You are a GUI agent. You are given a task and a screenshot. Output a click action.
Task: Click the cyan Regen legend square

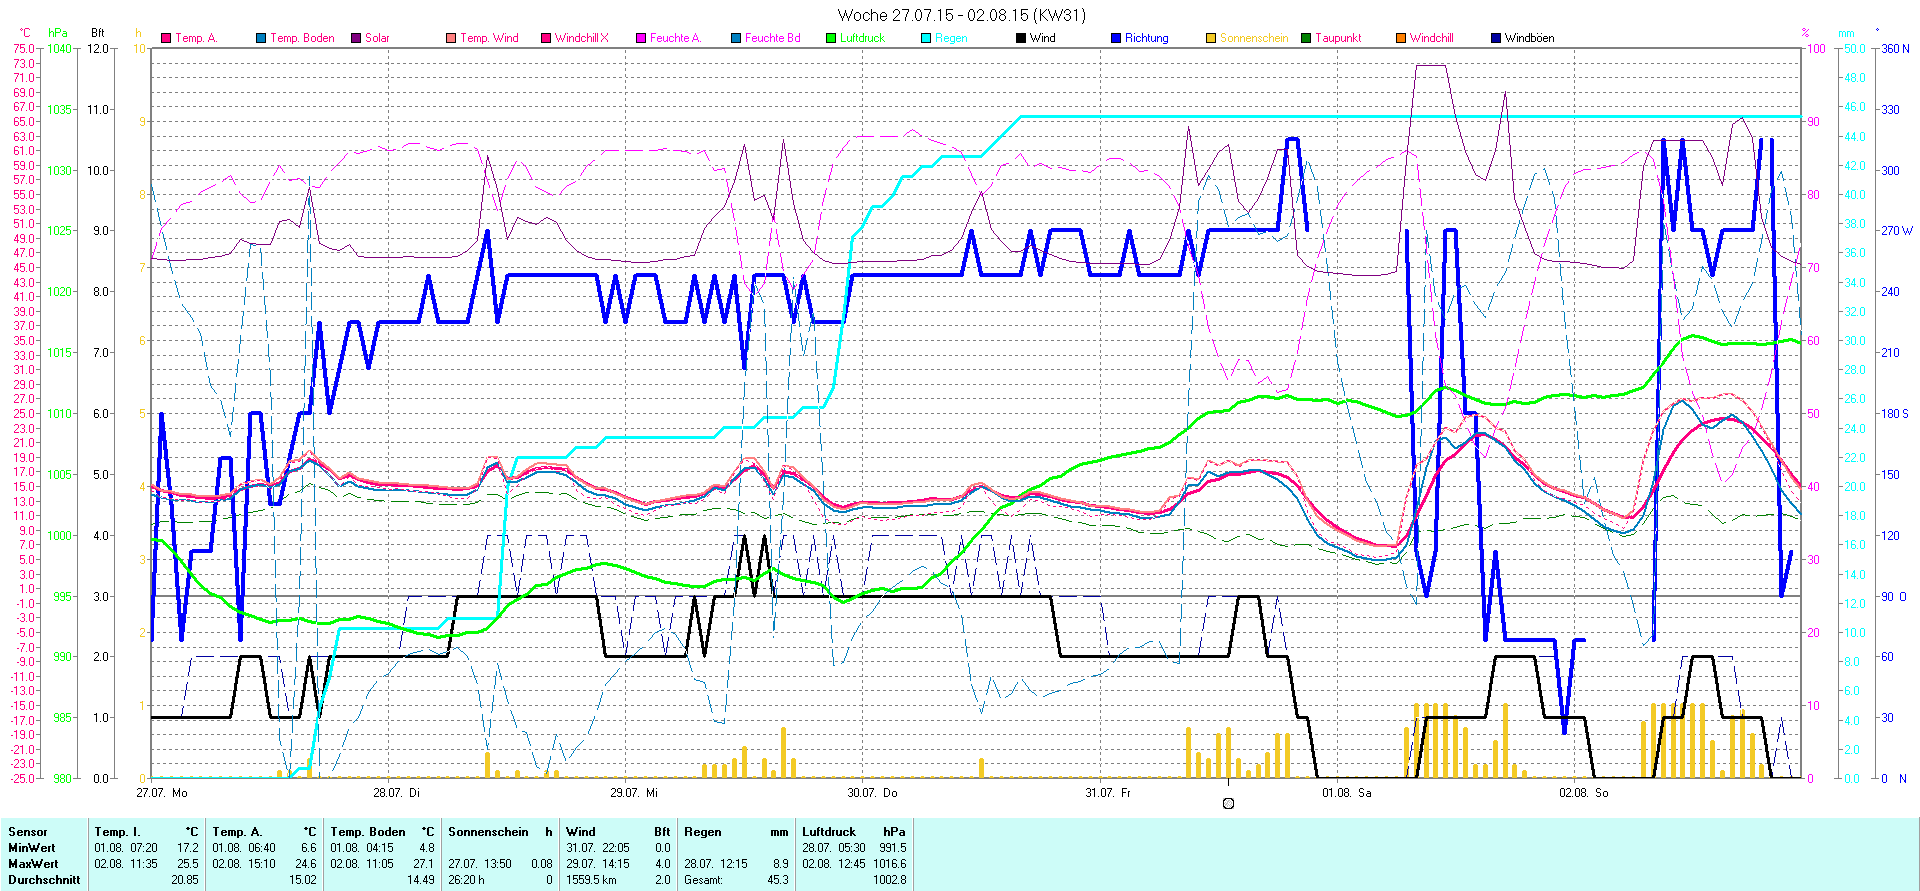click(x=926, y=38)
